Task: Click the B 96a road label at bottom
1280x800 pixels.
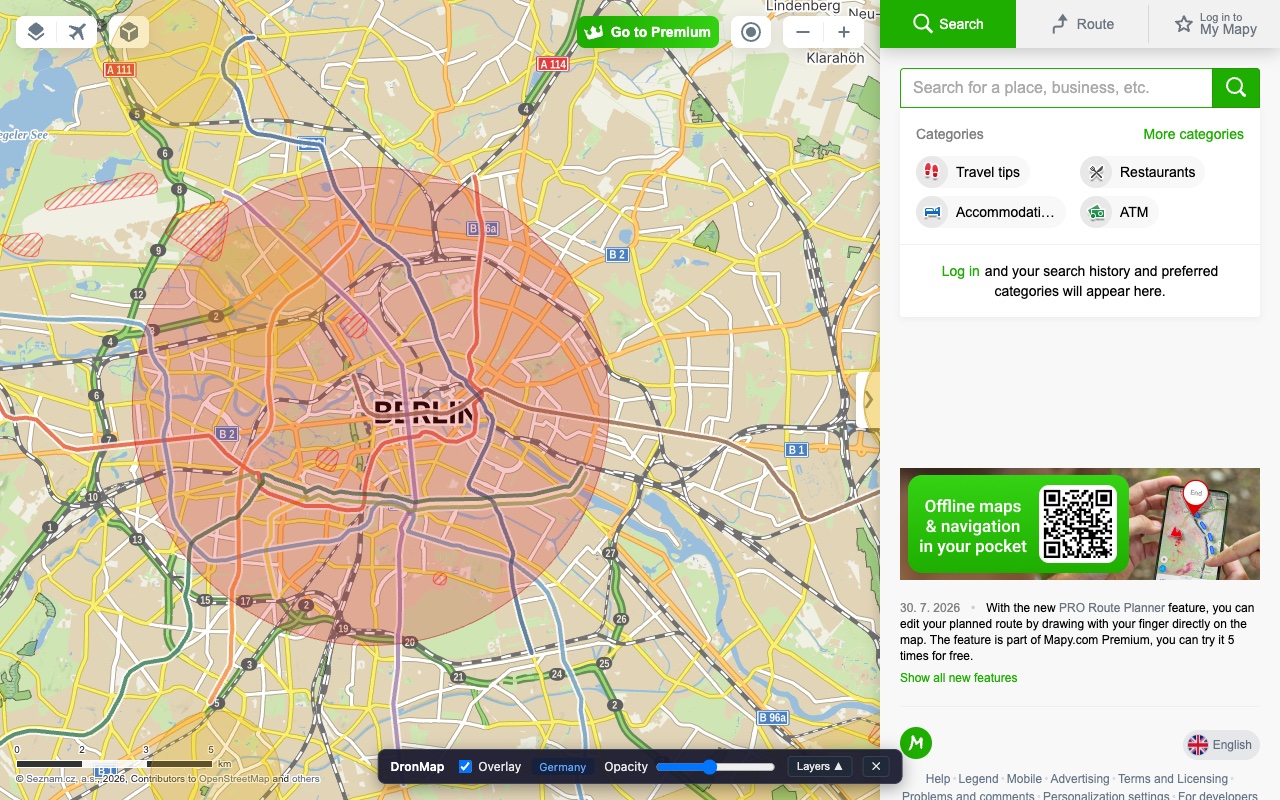Action: [772, 718]
